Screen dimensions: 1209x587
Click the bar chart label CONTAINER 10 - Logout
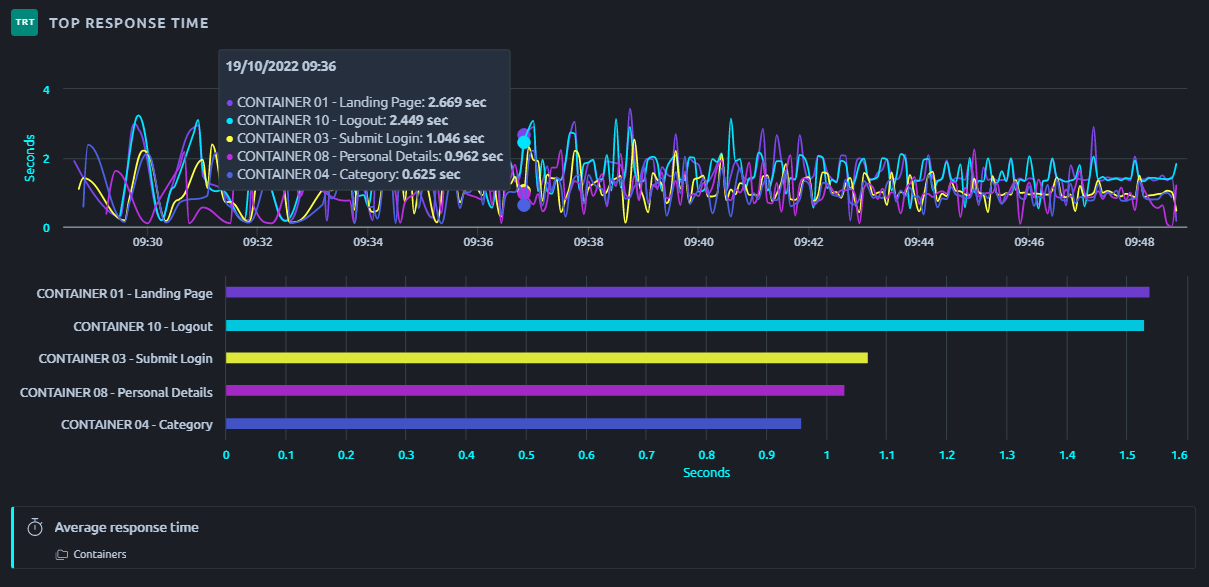click(x=143, y=326)
